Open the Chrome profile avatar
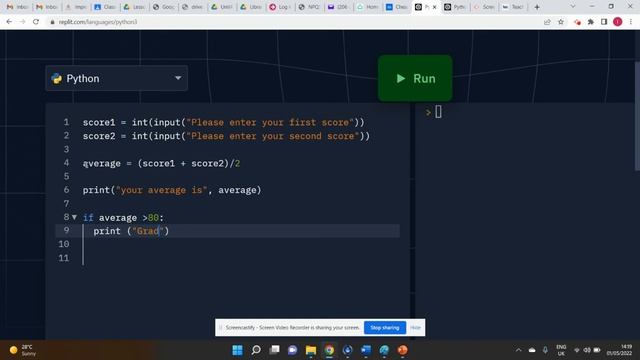This screenshot has height=360, width=640. coord(618,22)
